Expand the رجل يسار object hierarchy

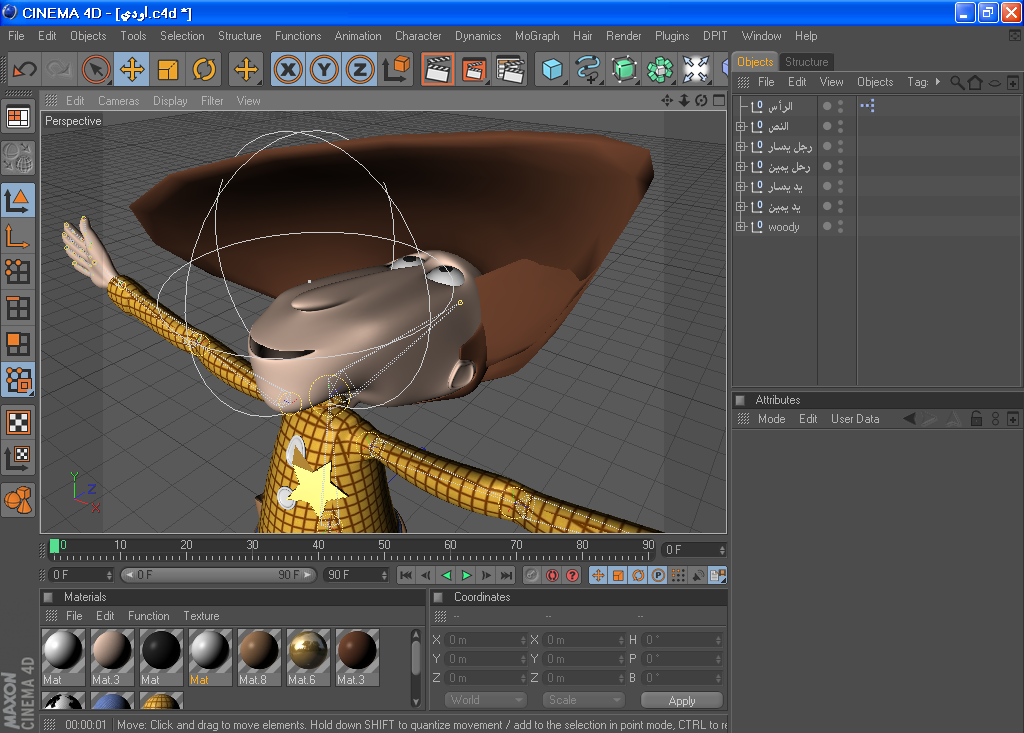point(741,146)
